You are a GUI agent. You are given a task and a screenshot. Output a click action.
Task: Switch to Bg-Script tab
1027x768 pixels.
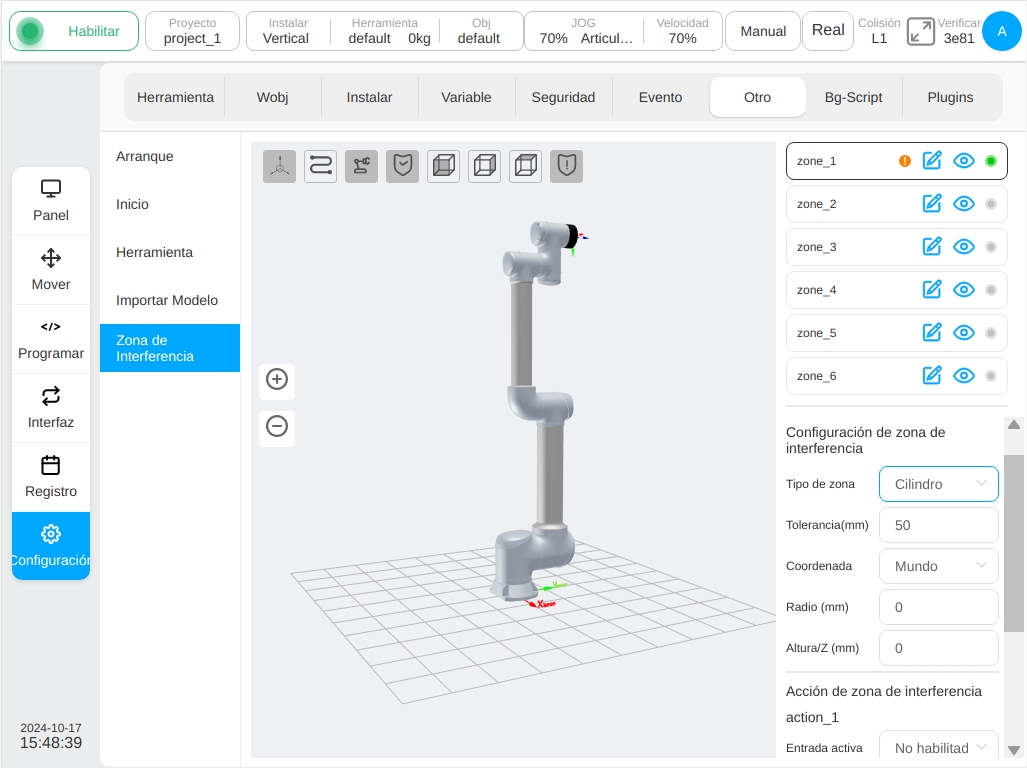[x=853, y=97]
